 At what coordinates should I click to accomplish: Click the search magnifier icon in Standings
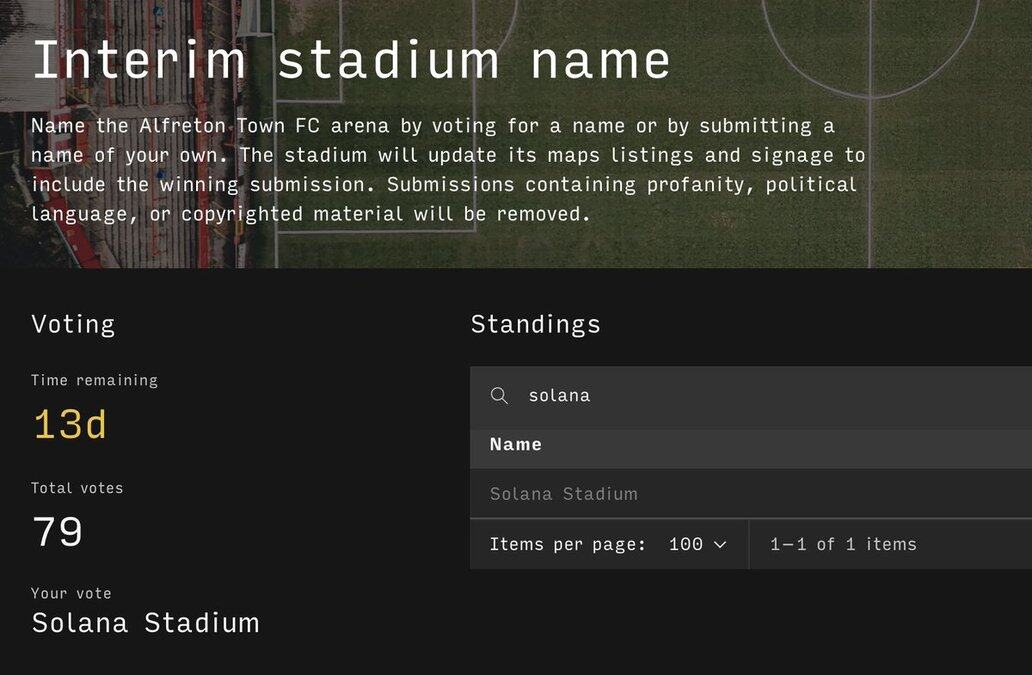500,396
